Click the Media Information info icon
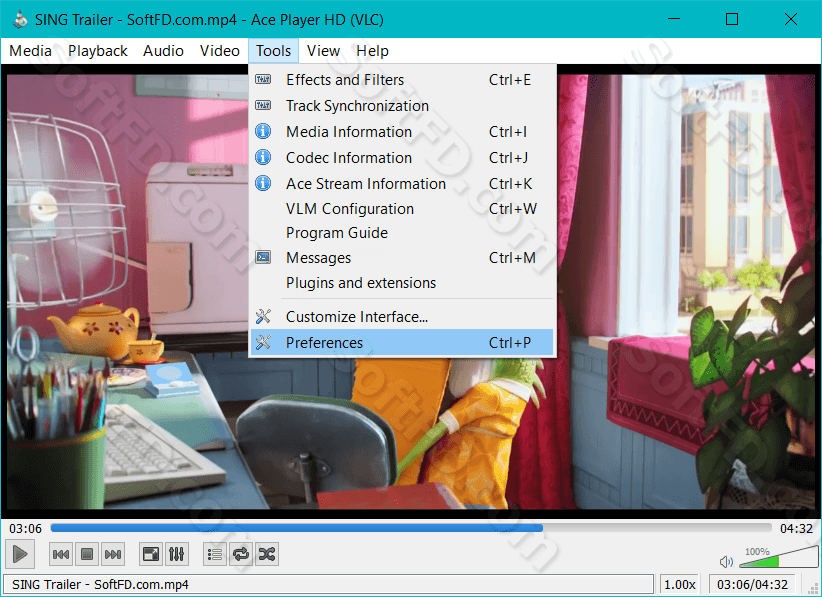 click(263, 131)
